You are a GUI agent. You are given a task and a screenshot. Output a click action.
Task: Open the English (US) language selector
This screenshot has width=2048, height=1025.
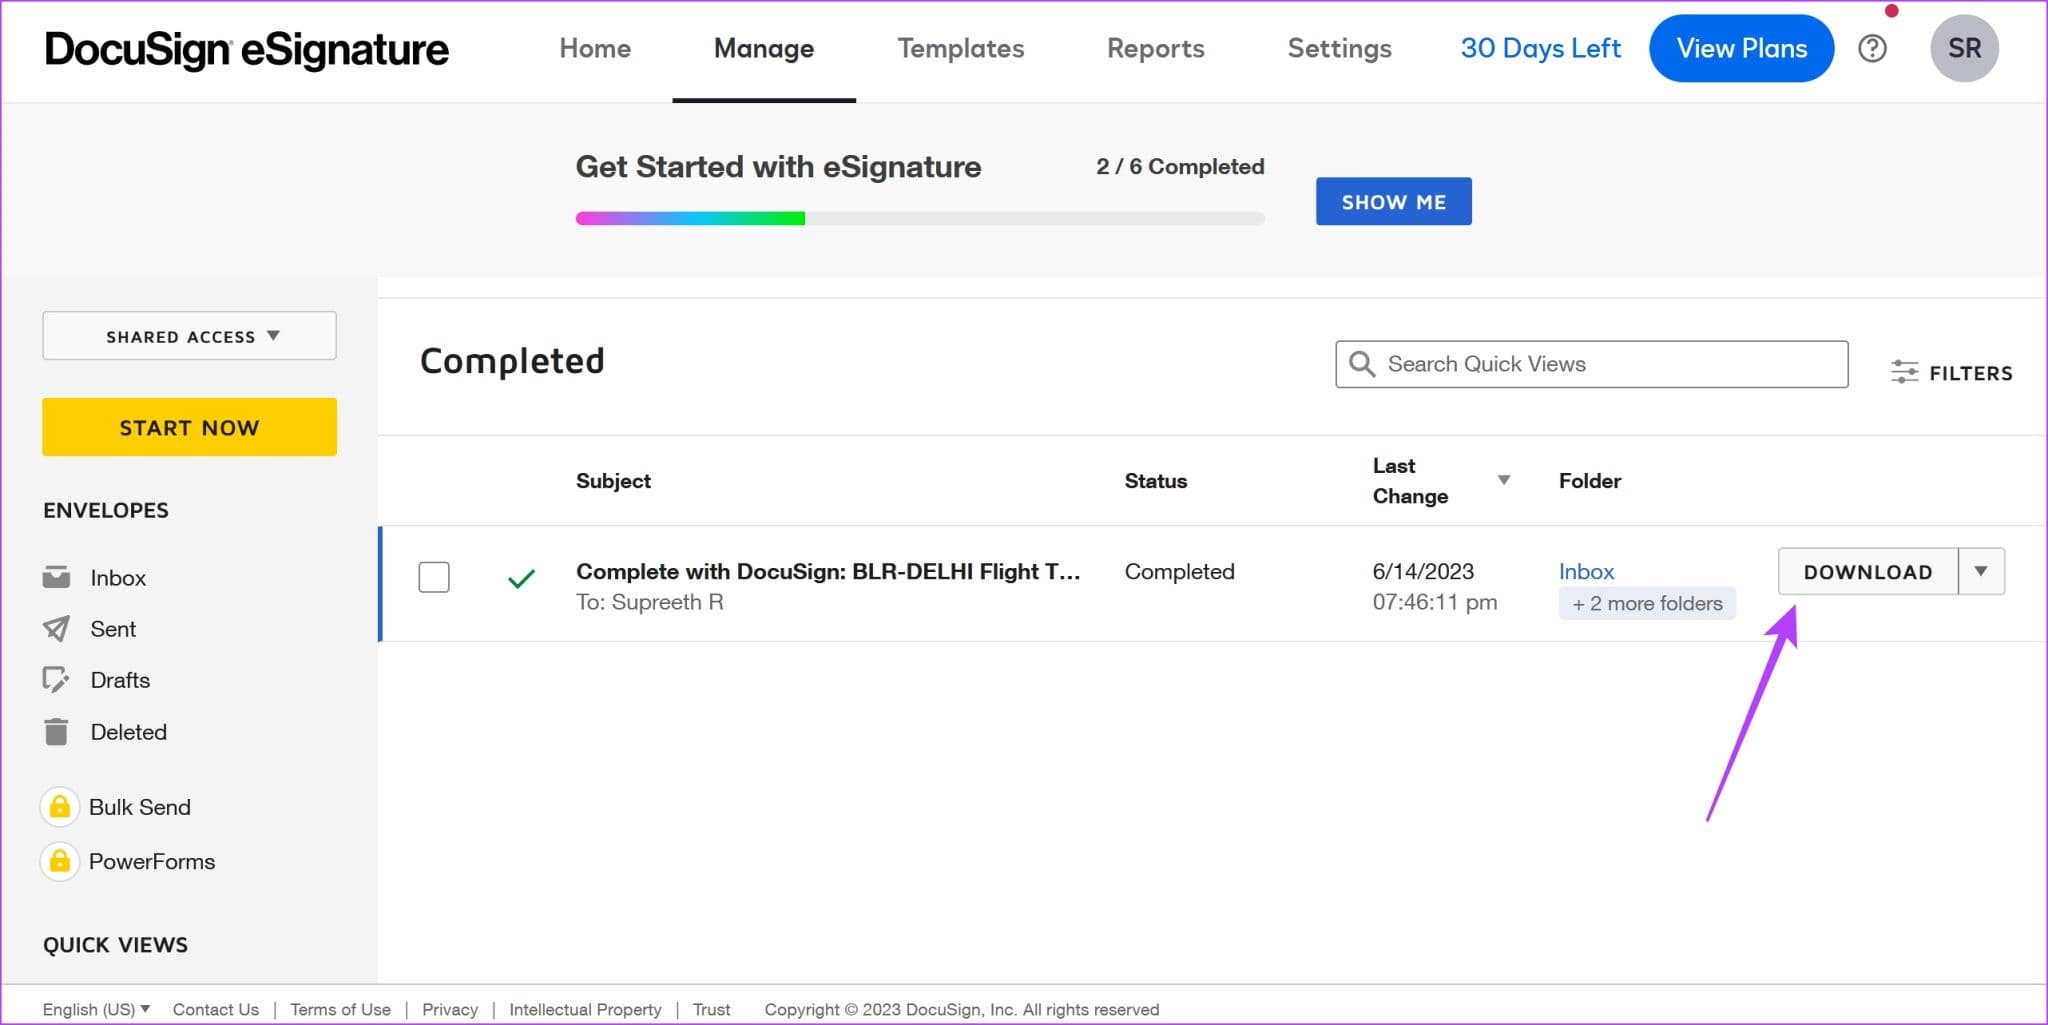click(x=96, y=1009)
